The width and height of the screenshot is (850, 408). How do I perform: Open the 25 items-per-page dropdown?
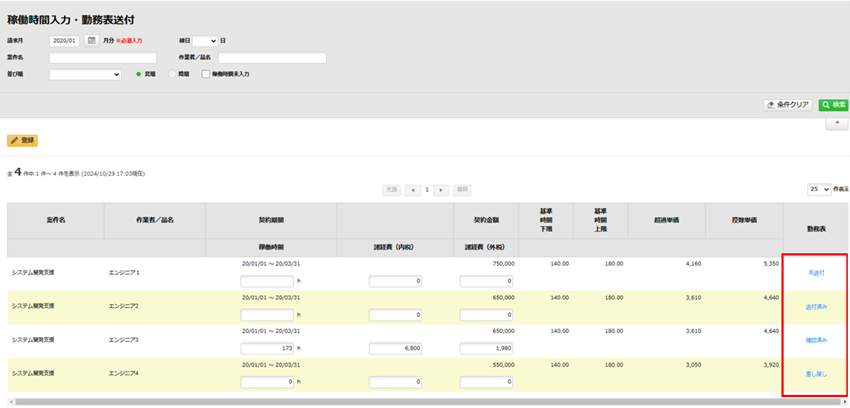(x=818, y=188)
